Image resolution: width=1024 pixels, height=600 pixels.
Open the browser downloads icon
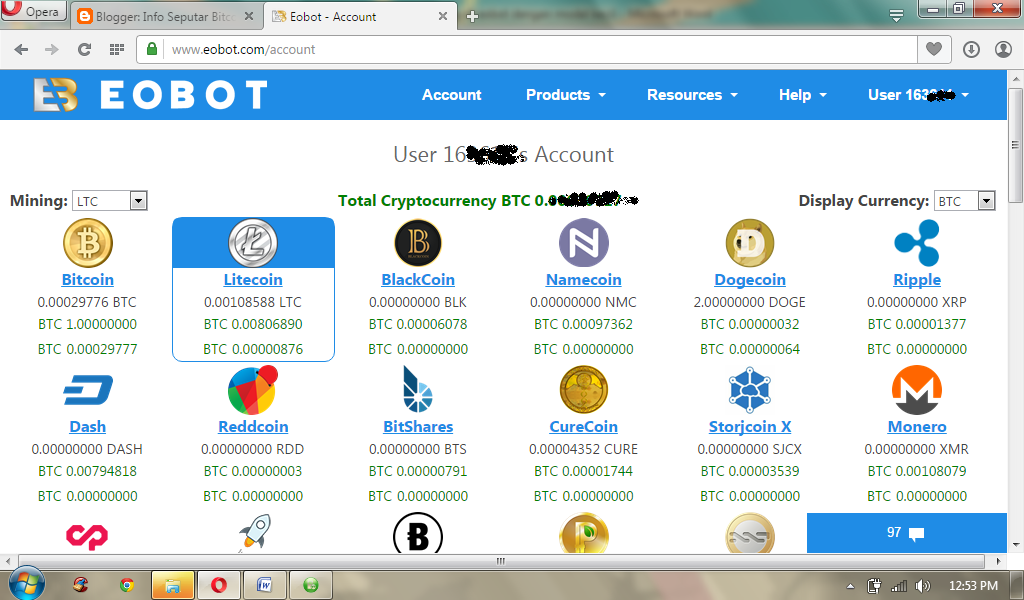(x=971, y=50)
